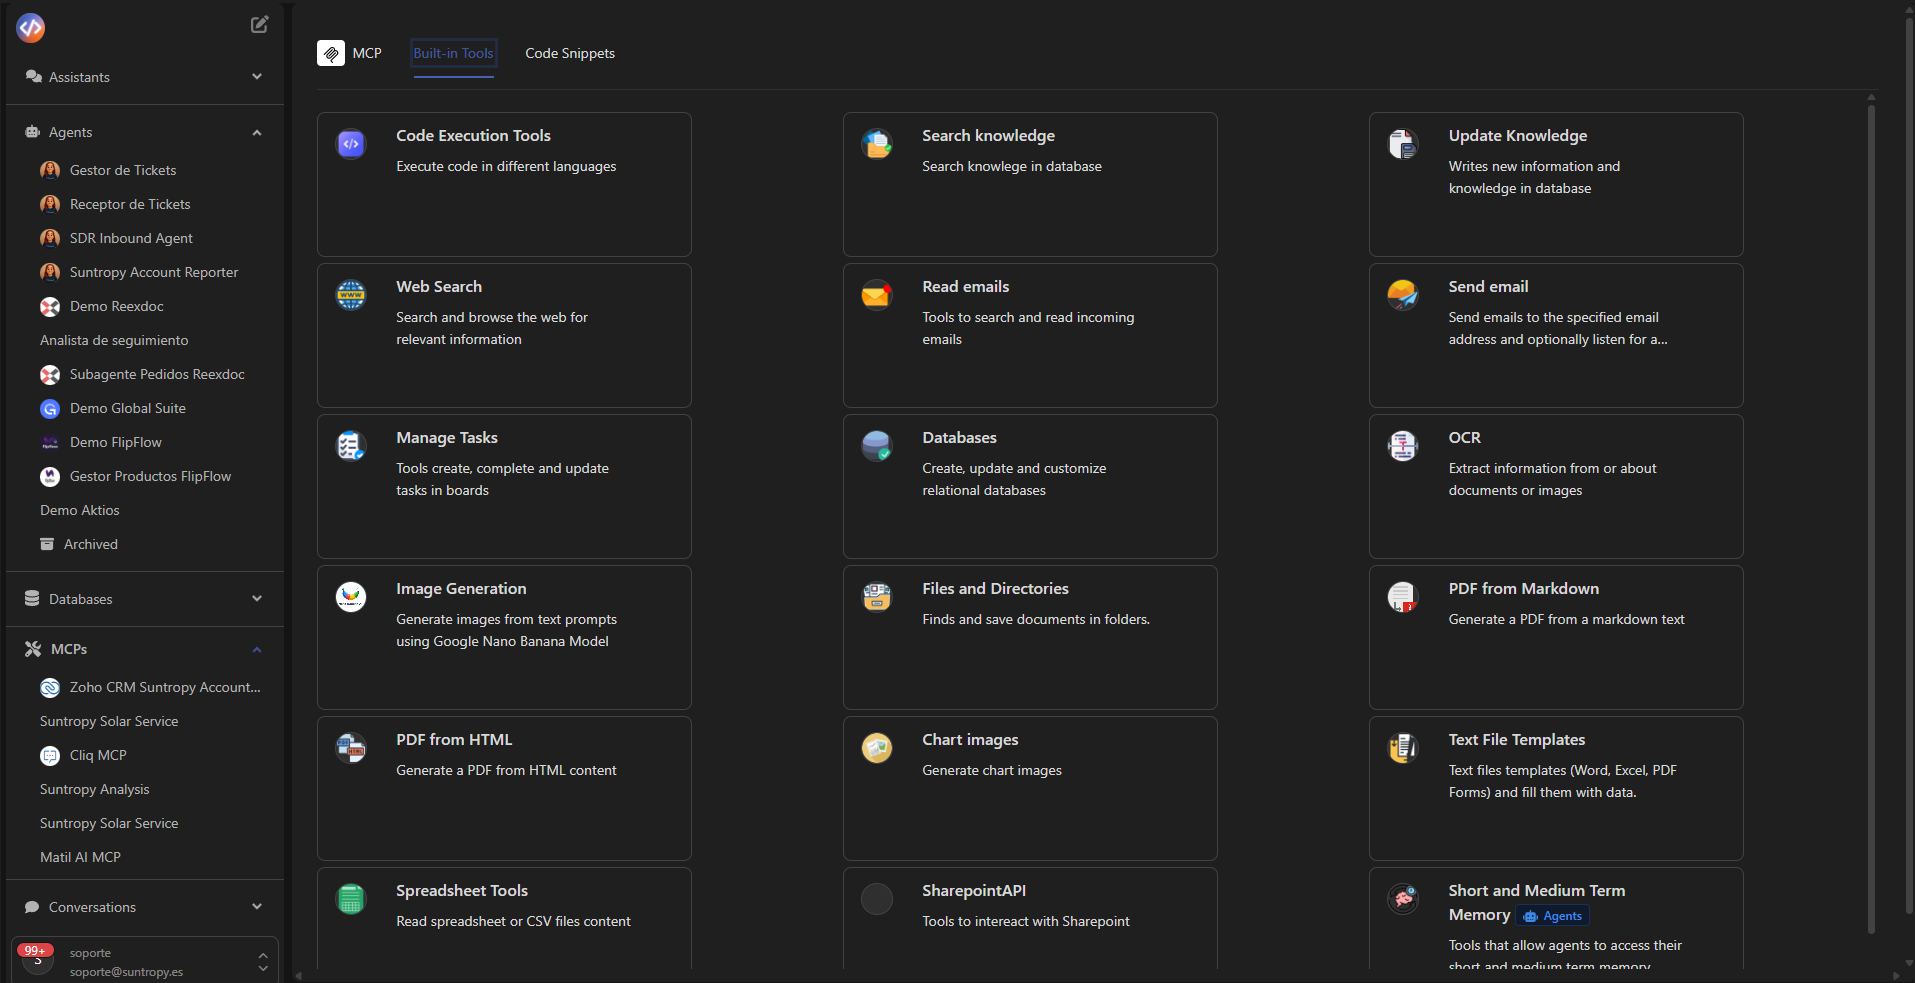Screen dimensions: 1915x983
Task: Select the Web Search globe icon
Action: (x=350, y=294)
